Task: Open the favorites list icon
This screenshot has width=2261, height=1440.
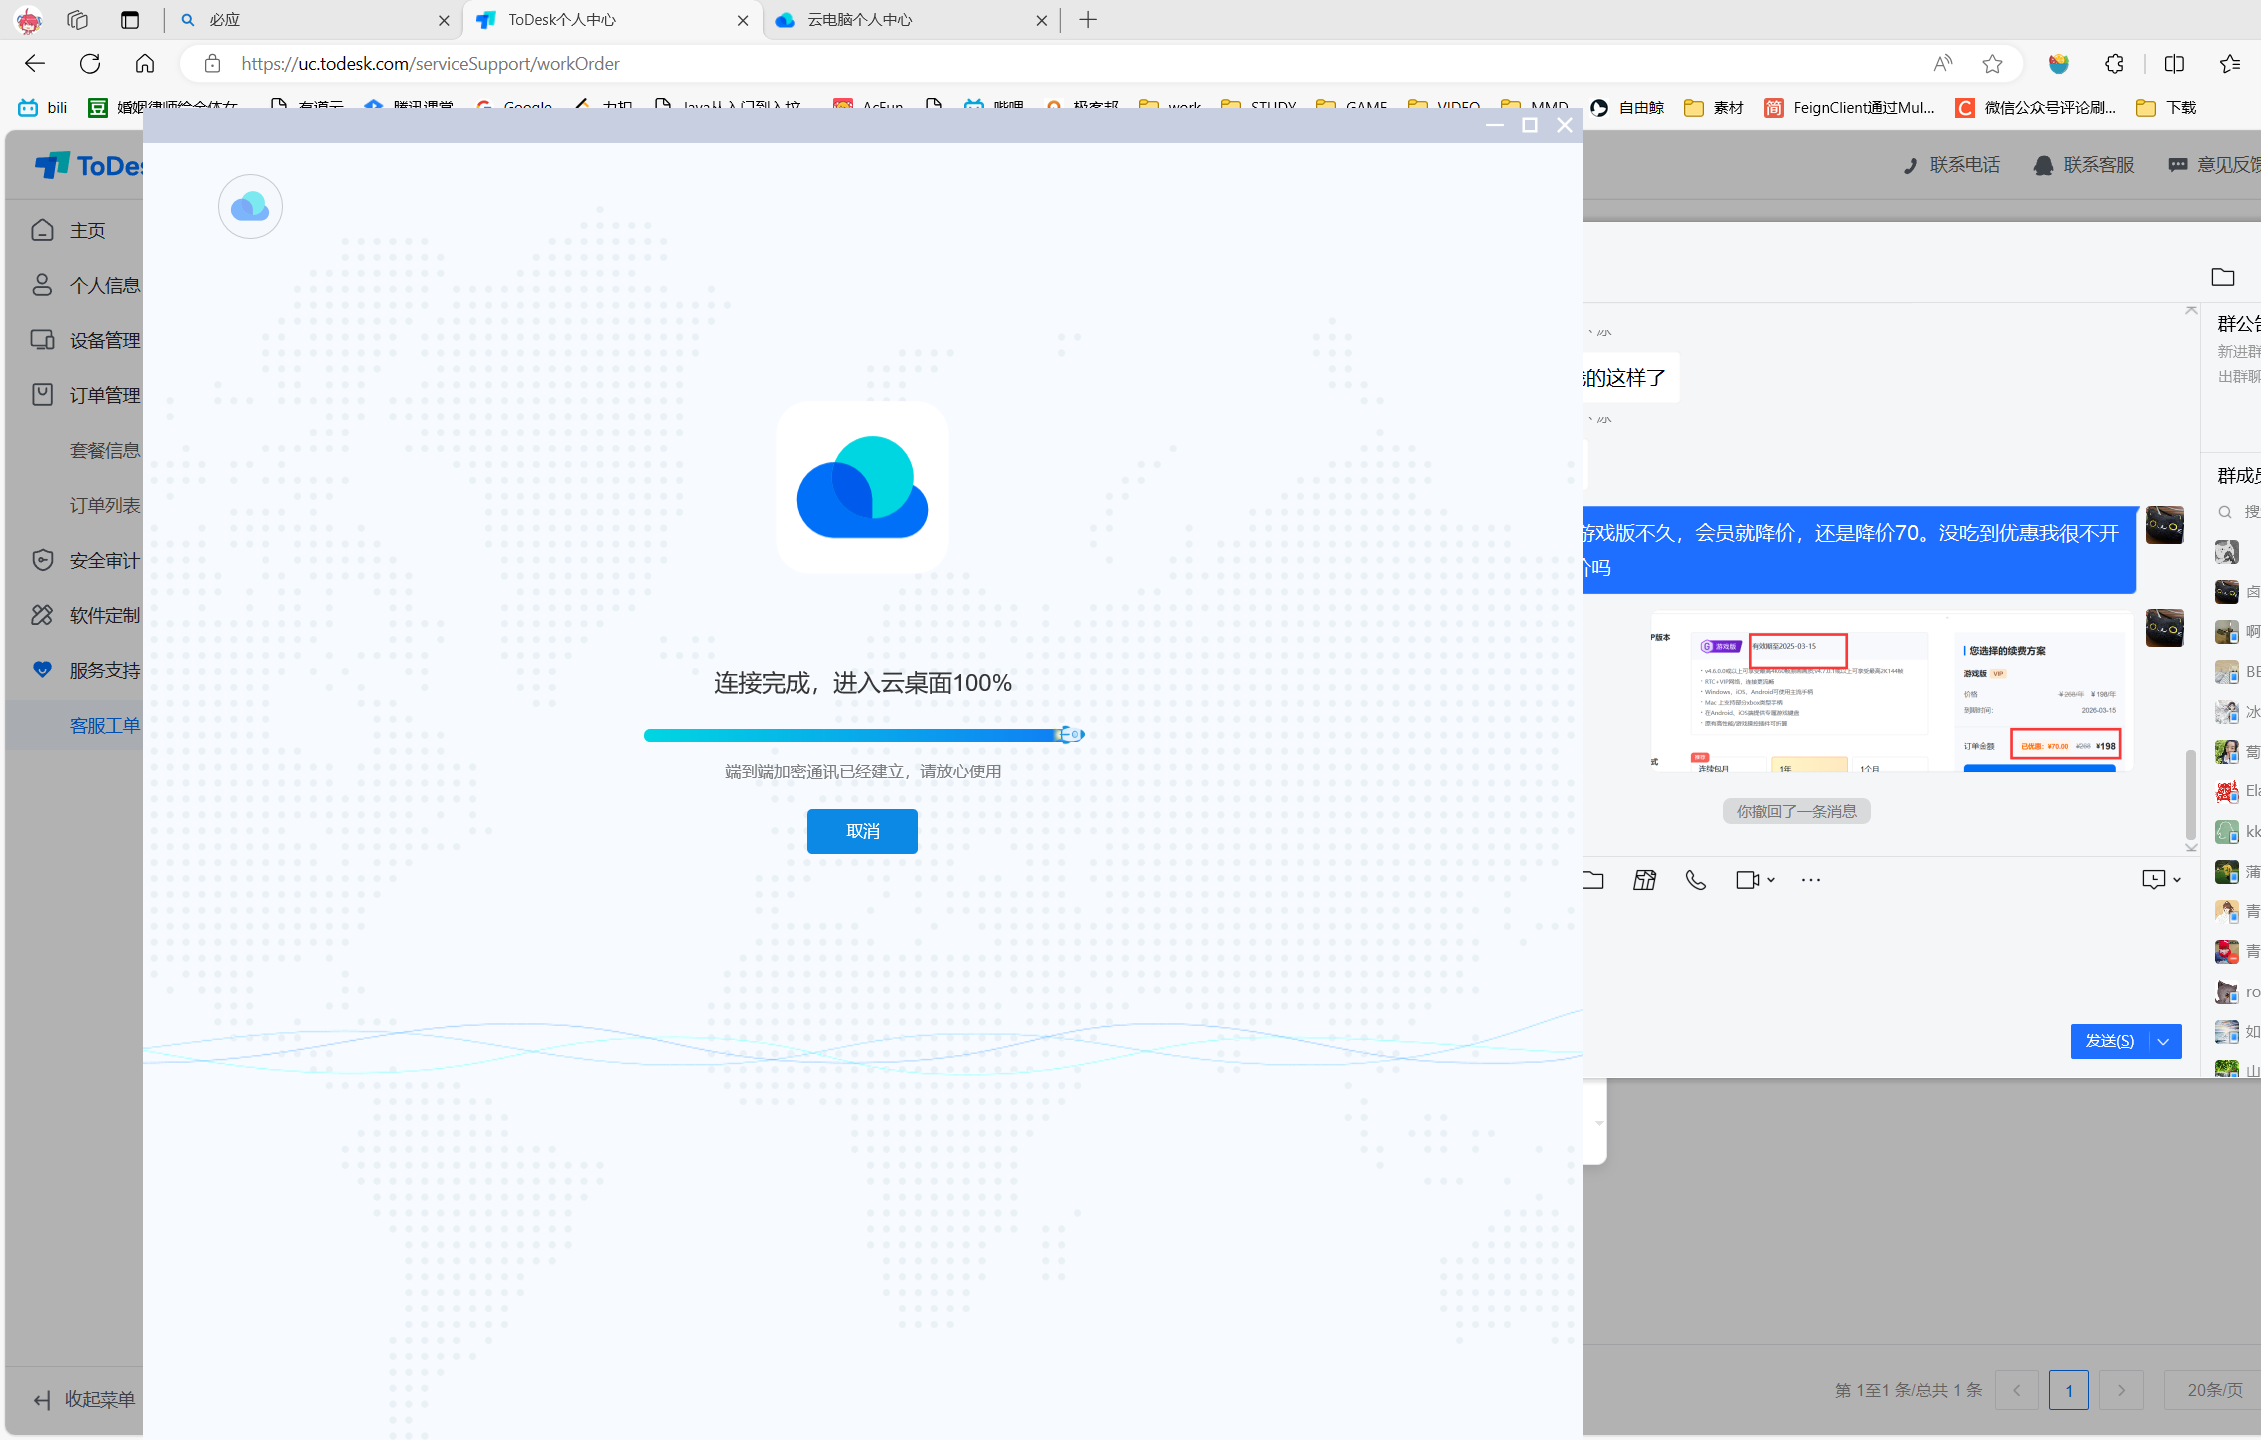Action: coord(2230,64)
